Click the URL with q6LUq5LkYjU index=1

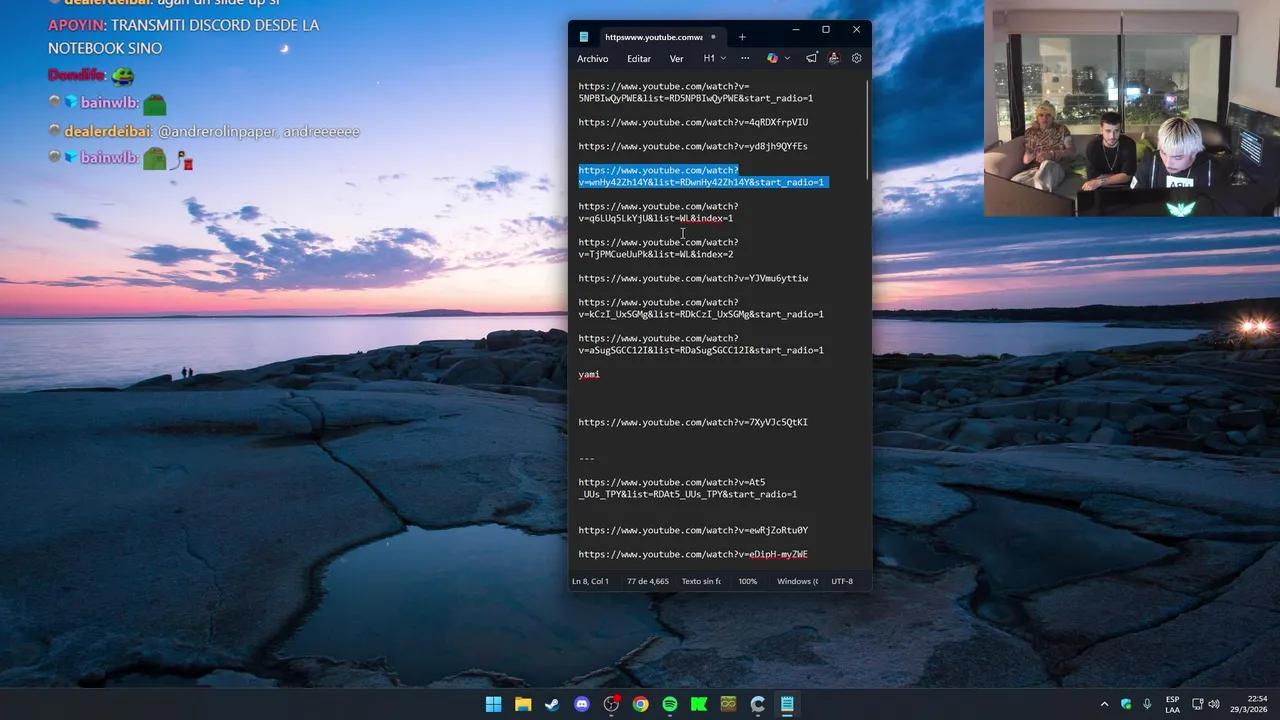click(658, 212)
